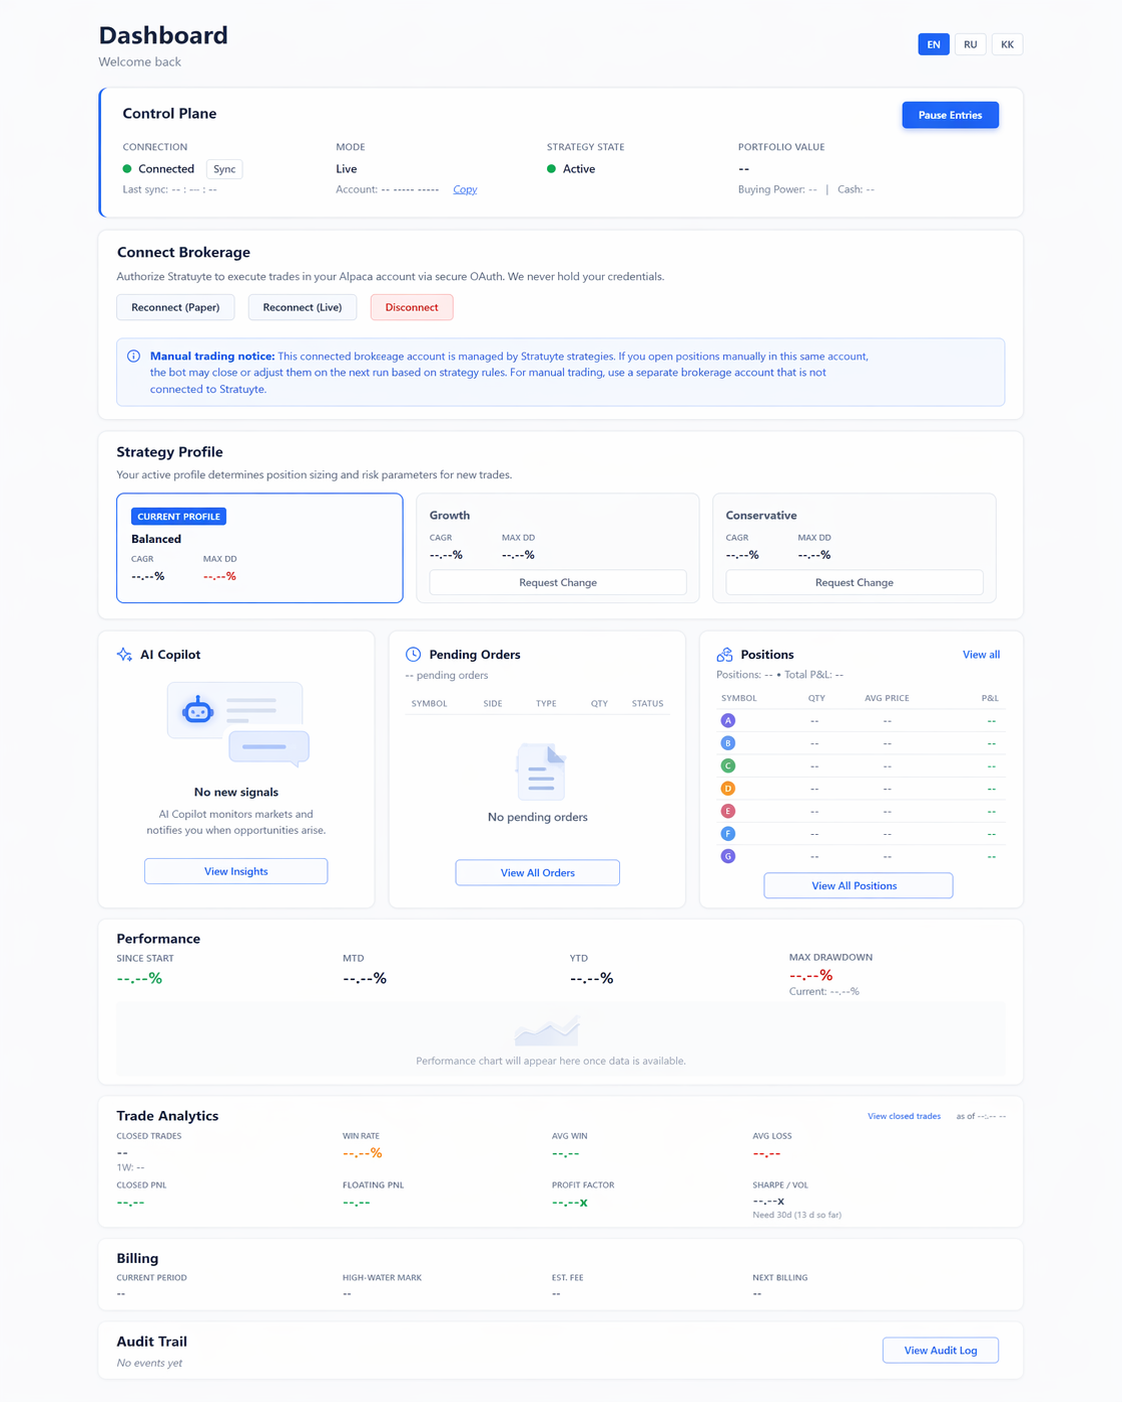Click the info icon in manual trading notice
Screen dimensions: 1122x1402
point(134,356)
